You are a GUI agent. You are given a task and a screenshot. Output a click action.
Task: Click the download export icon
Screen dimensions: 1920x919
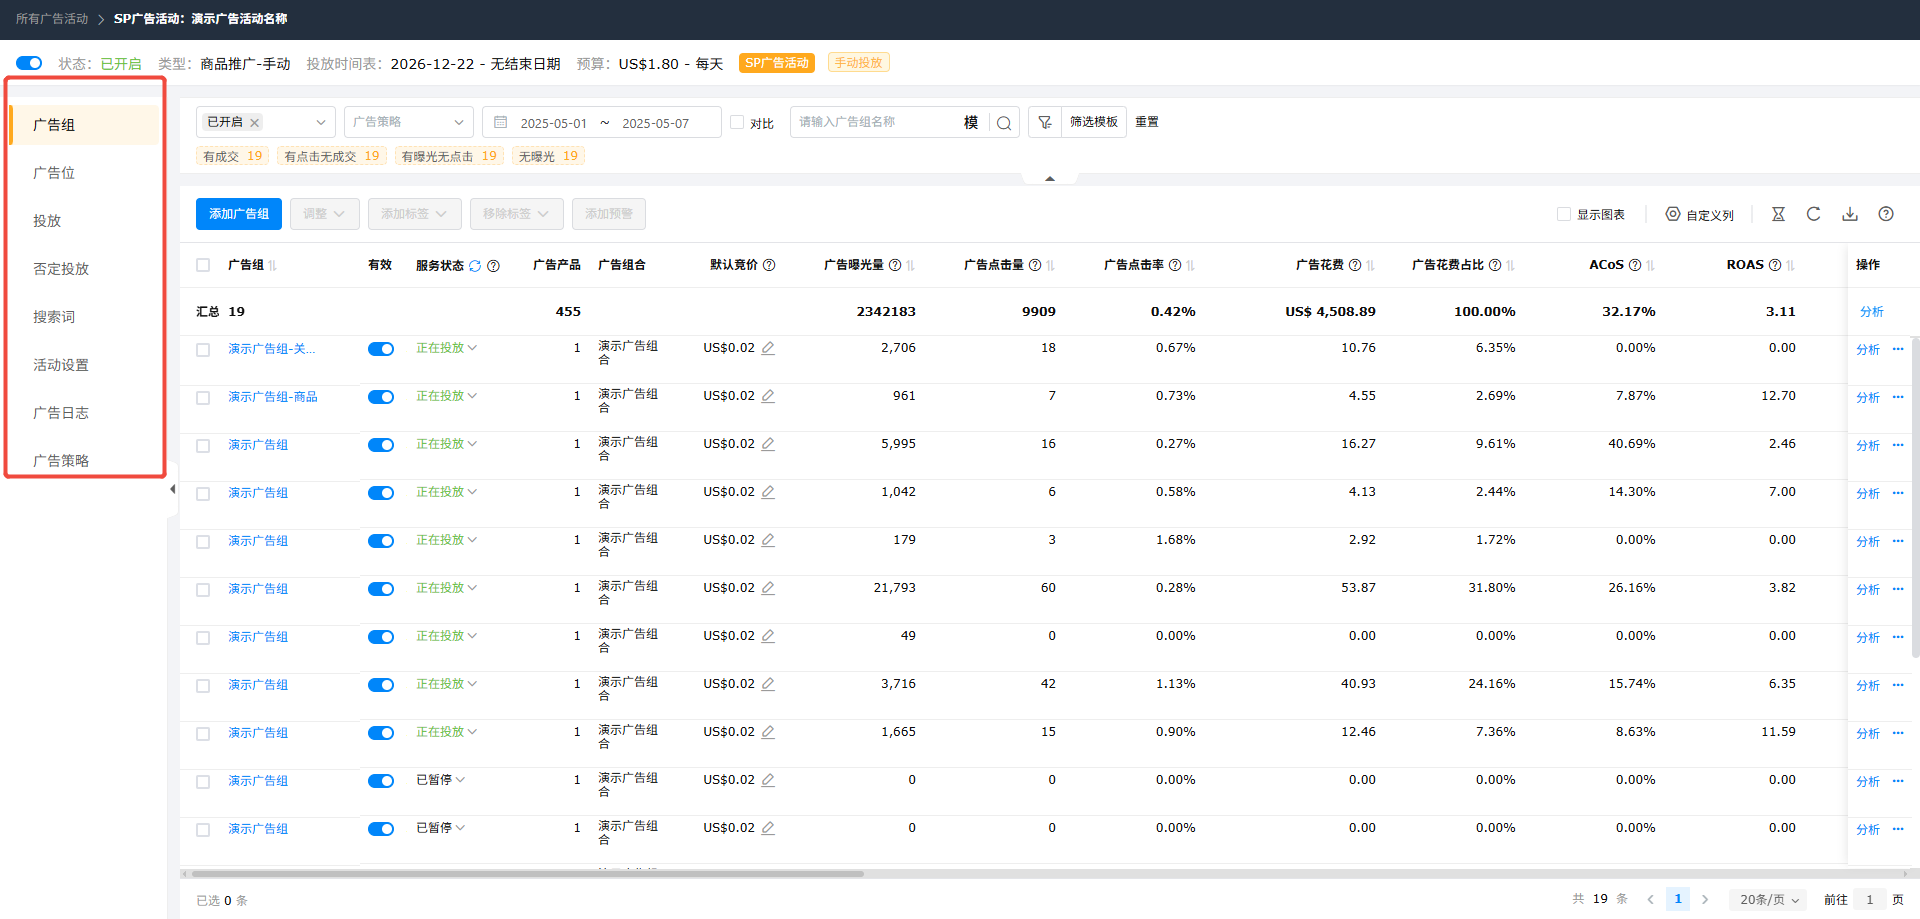point(1850,214)
